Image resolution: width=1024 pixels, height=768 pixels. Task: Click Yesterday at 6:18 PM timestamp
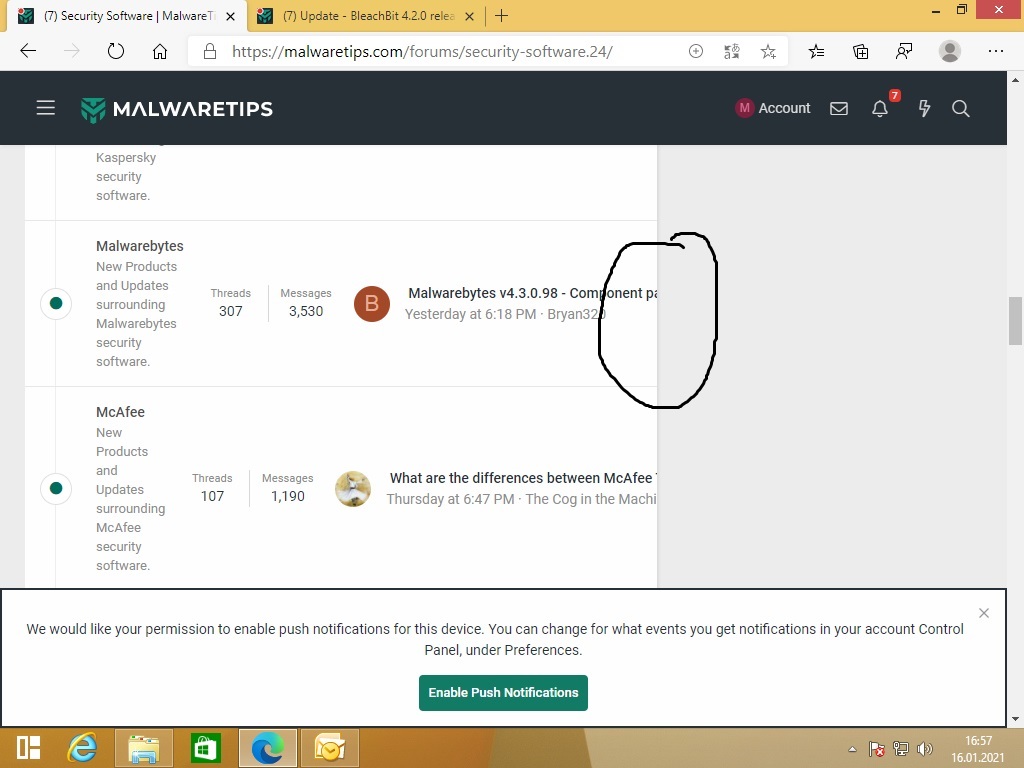pos(470,314)
